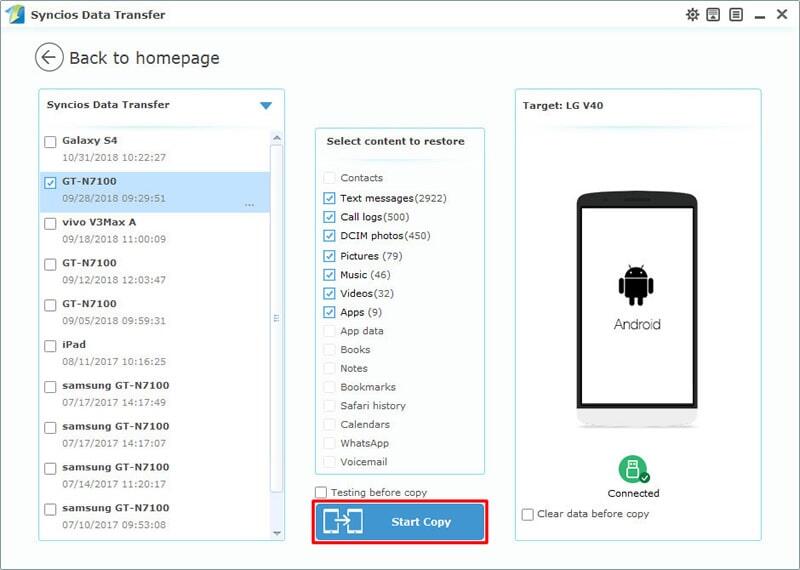The height and width of the screenshot is (570, 800).
Task: Uncheck Music content
Action: click(329, 275)
